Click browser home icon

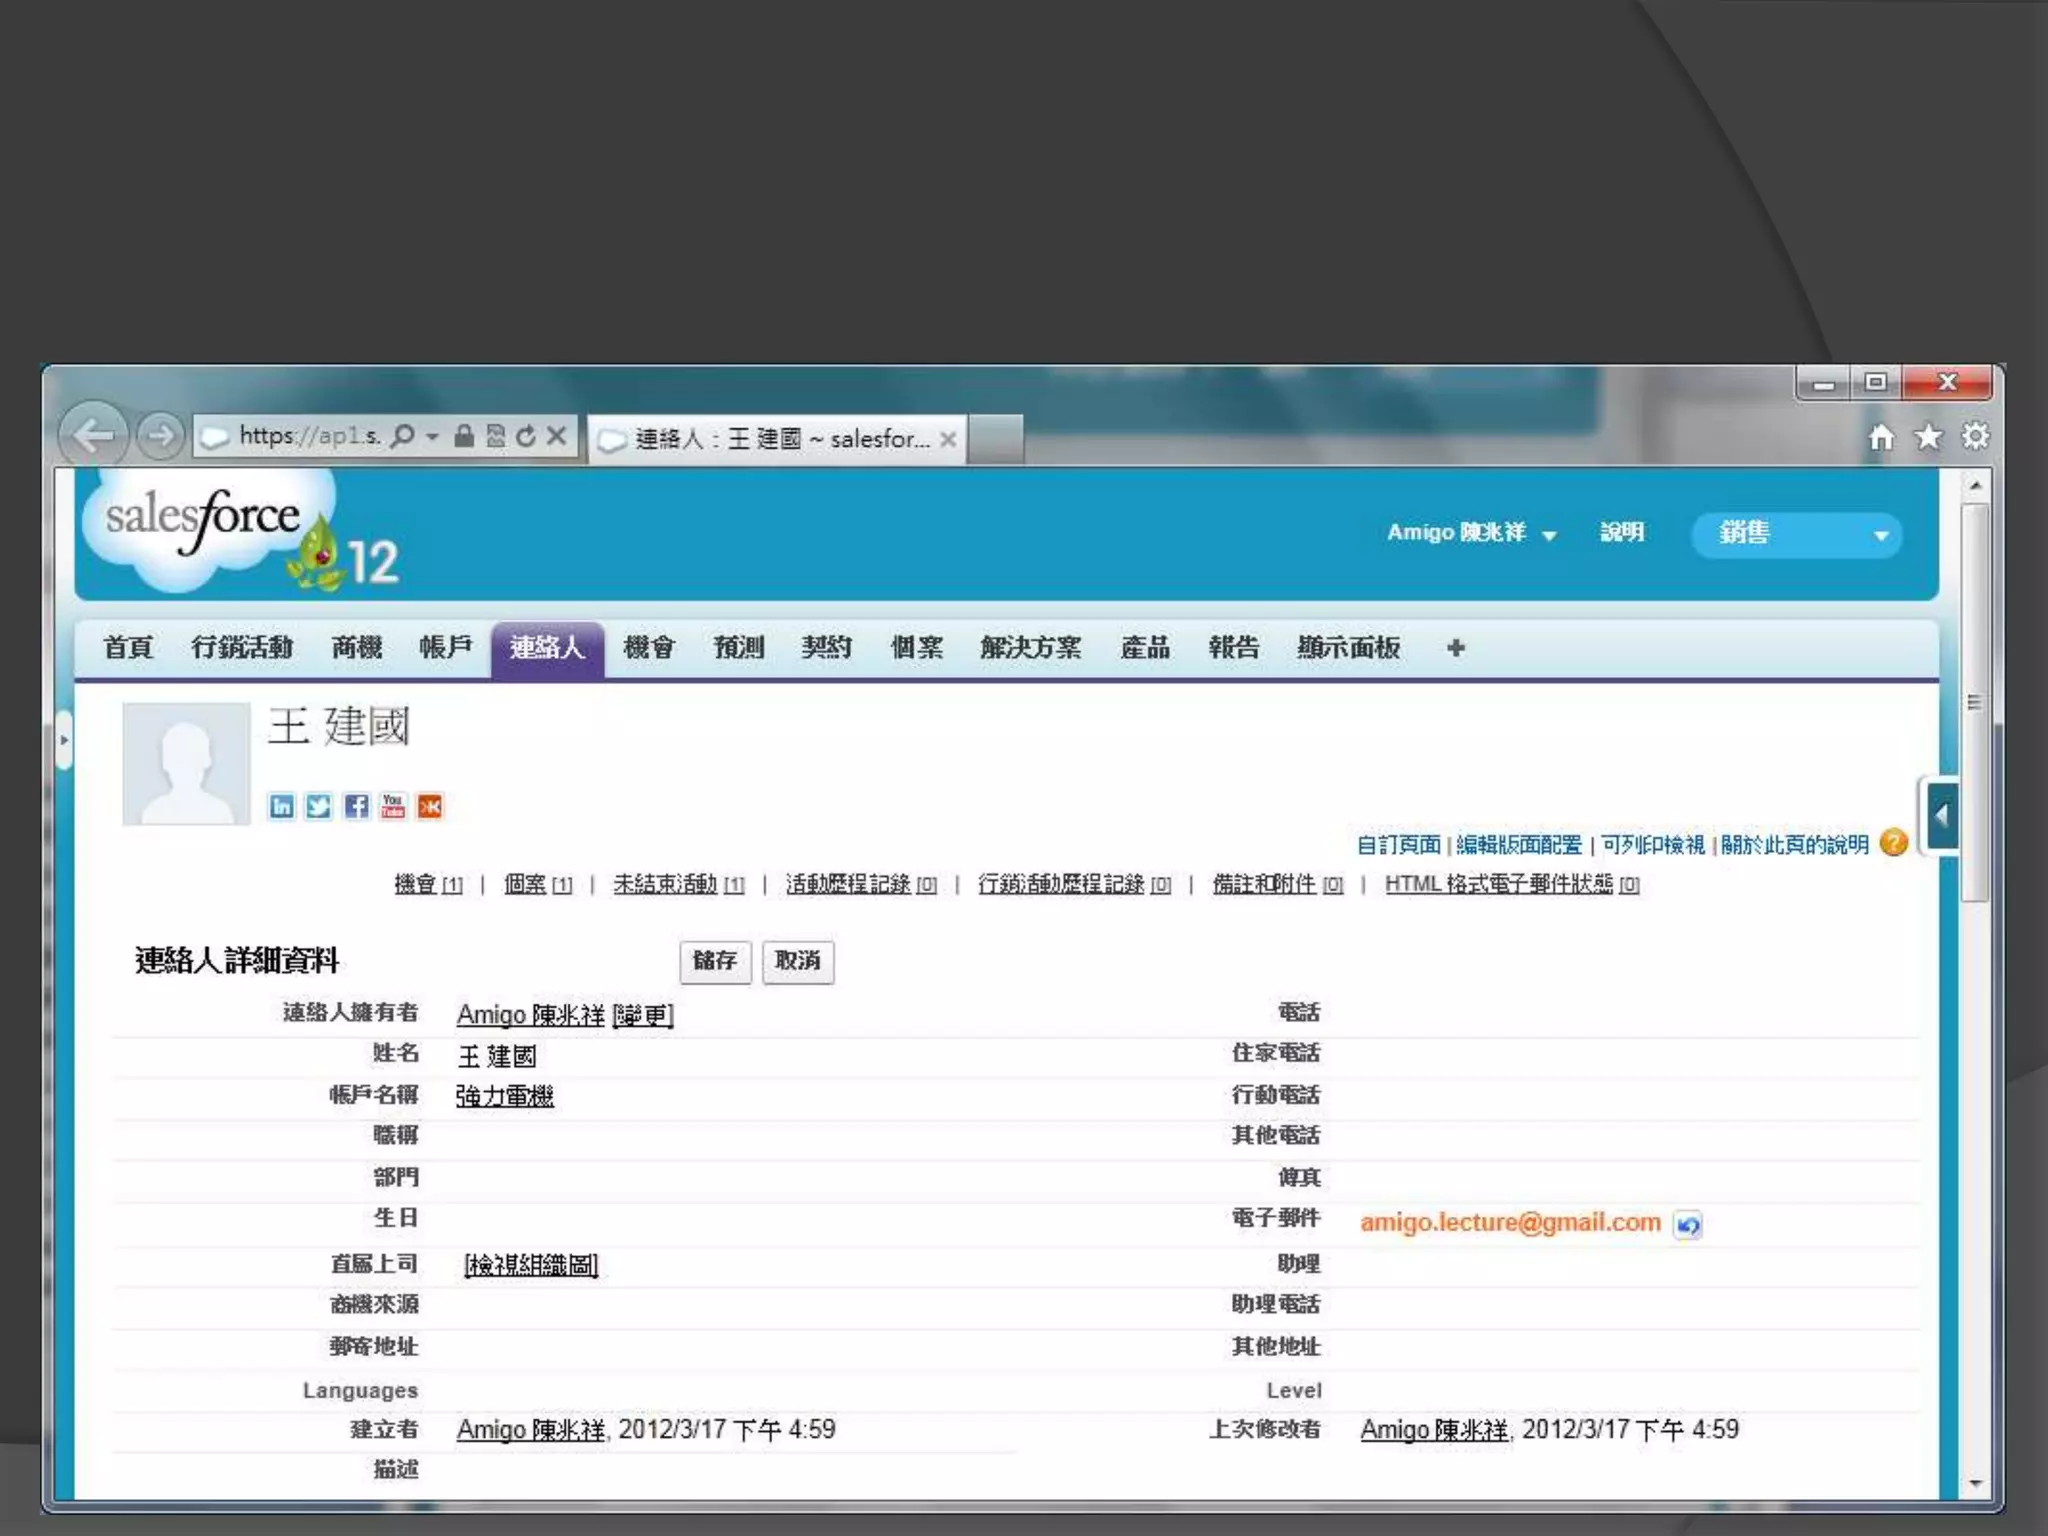(x=1881, y=437)
